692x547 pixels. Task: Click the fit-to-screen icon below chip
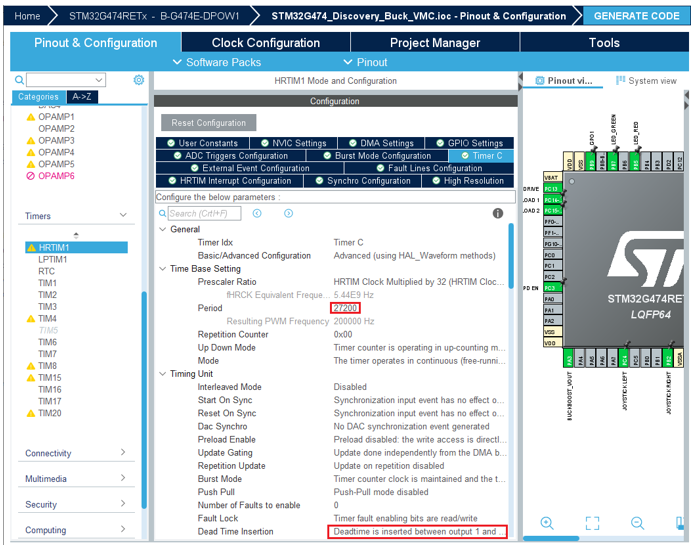click(x=592, y=523)
